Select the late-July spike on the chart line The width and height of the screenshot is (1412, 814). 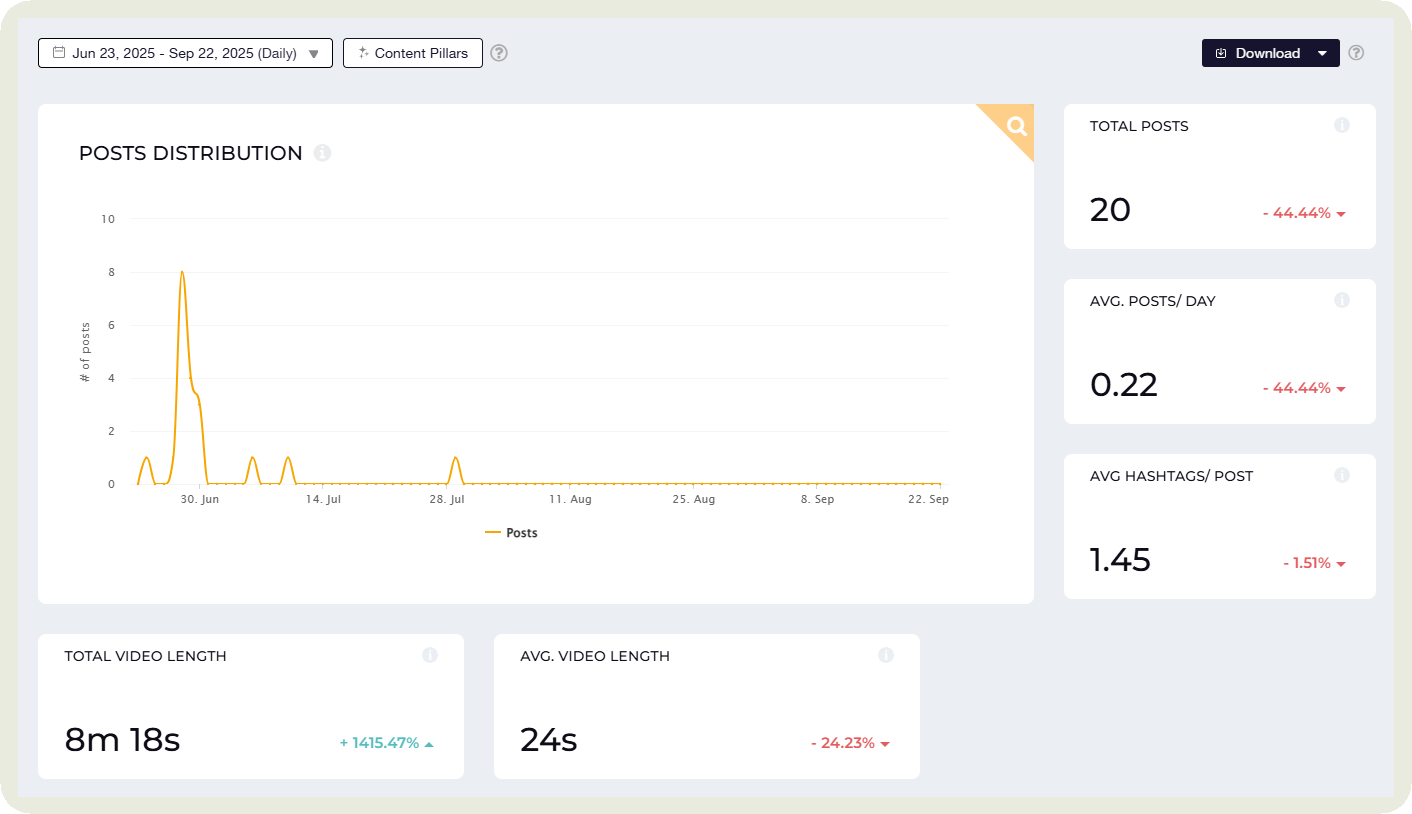pyautogui.click(x=456, y=458)
